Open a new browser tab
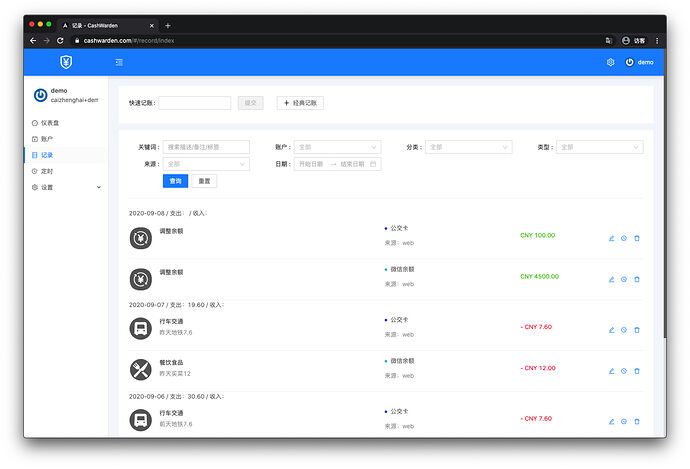Viewport: 690px width, 469px height. [x=168, y=26]
